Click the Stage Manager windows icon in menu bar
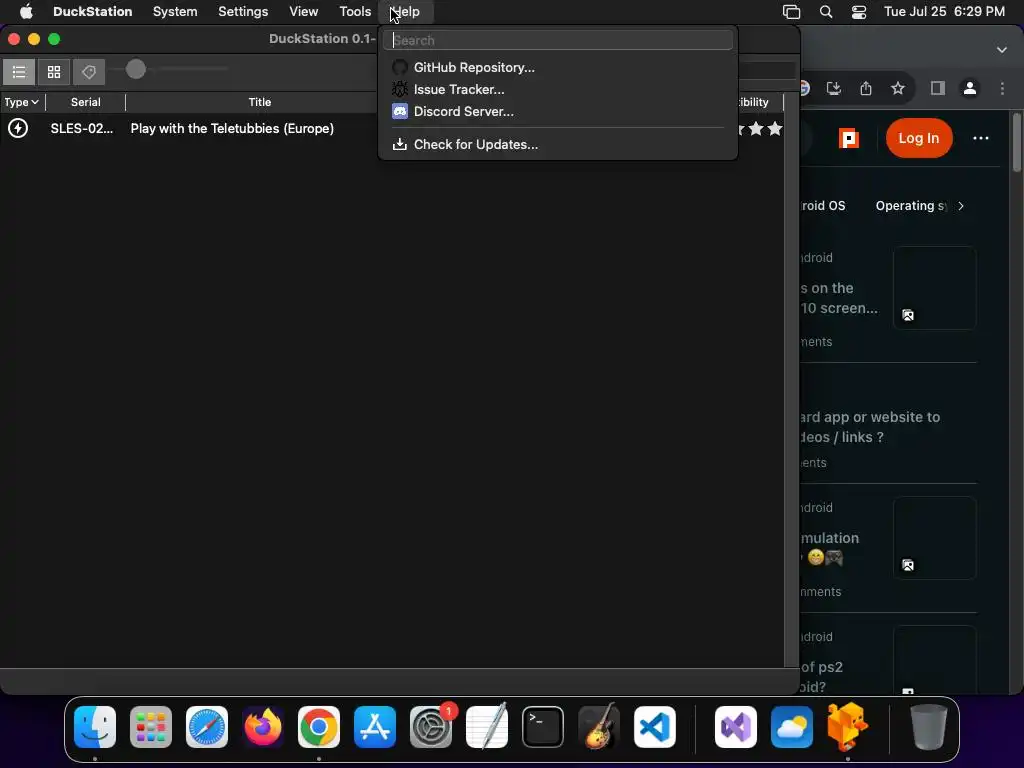 tap(792, 11)
